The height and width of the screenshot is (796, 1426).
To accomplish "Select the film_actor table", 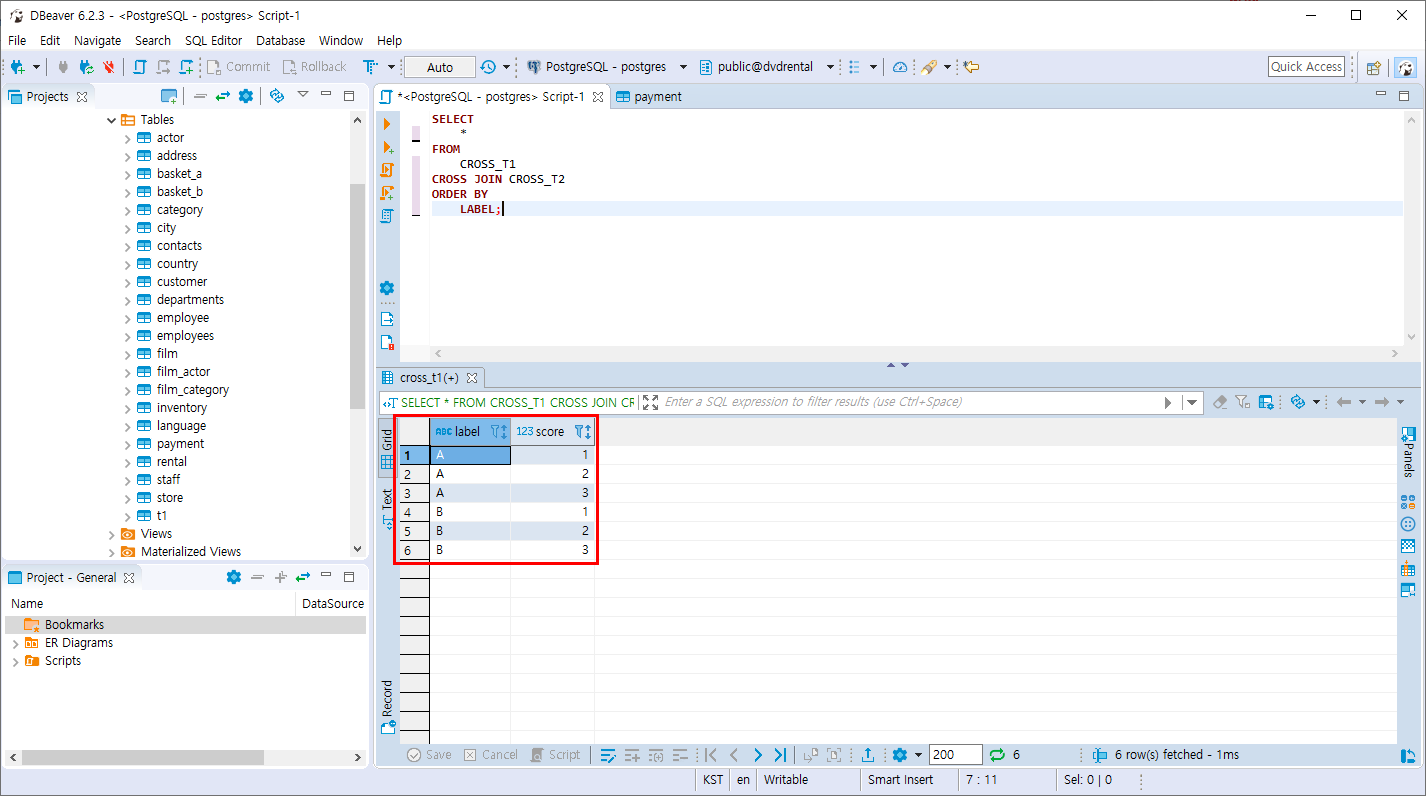I will click(x=183, y=372).
